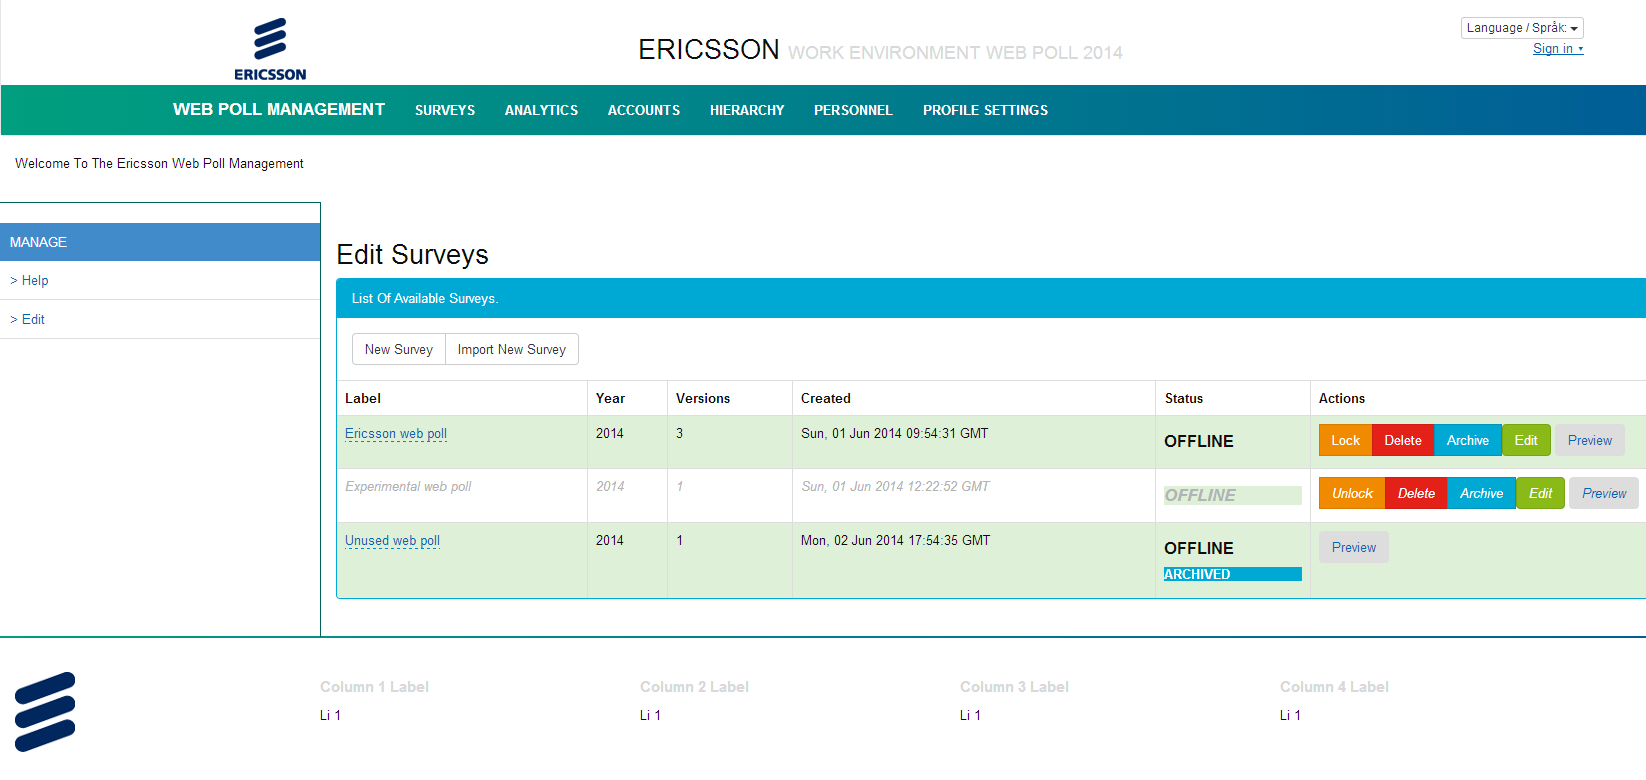Preview the Experimental web poll survey
Image resolution: width=1646 pixels, height=780 pixels.
click(x=1604, y=493)
